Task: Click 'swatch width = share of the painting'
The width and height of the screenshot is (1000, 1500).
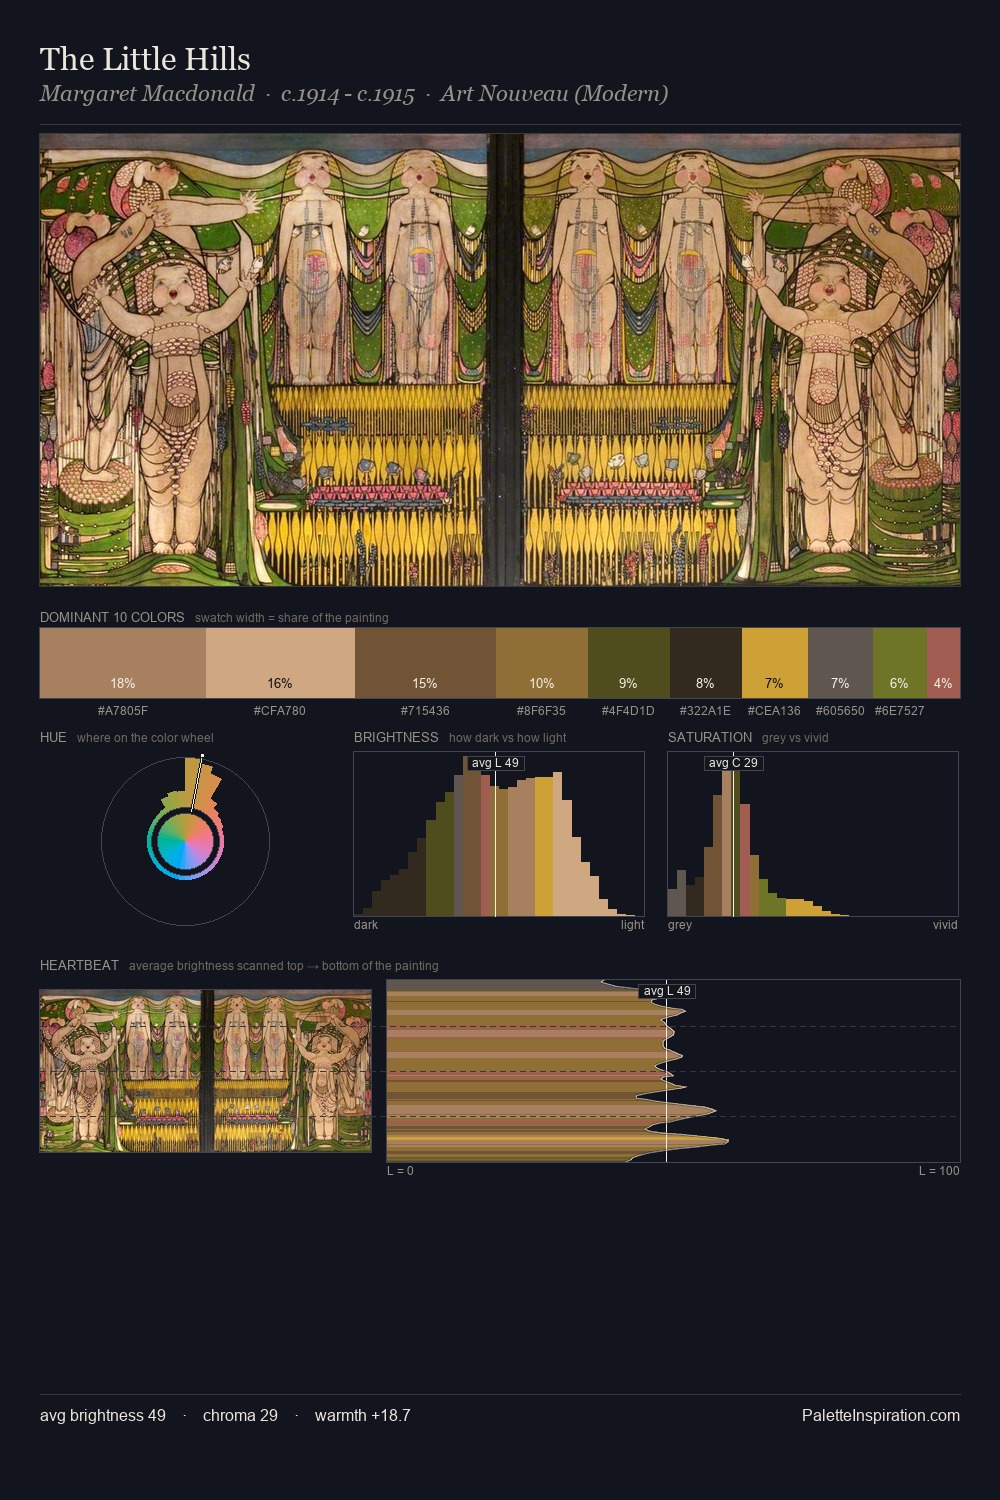Action: 292,618
